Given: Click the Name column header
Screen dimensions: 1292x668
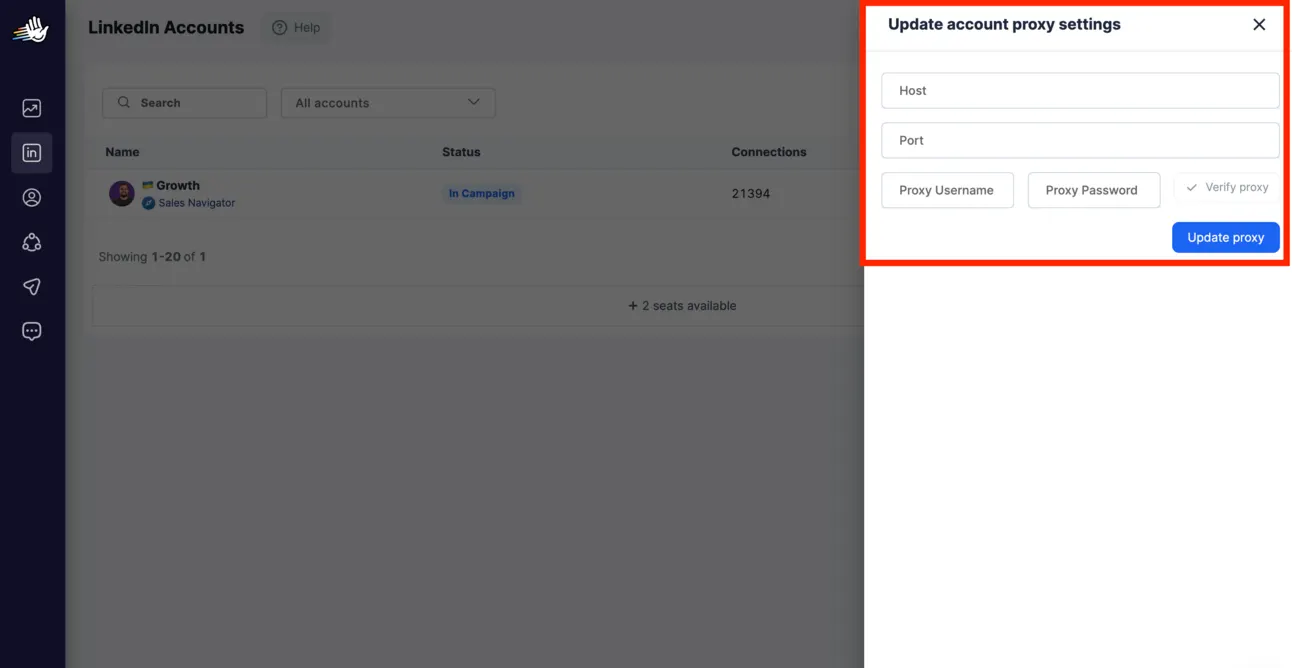Looking at the screenshot, I should click(122, 152).
